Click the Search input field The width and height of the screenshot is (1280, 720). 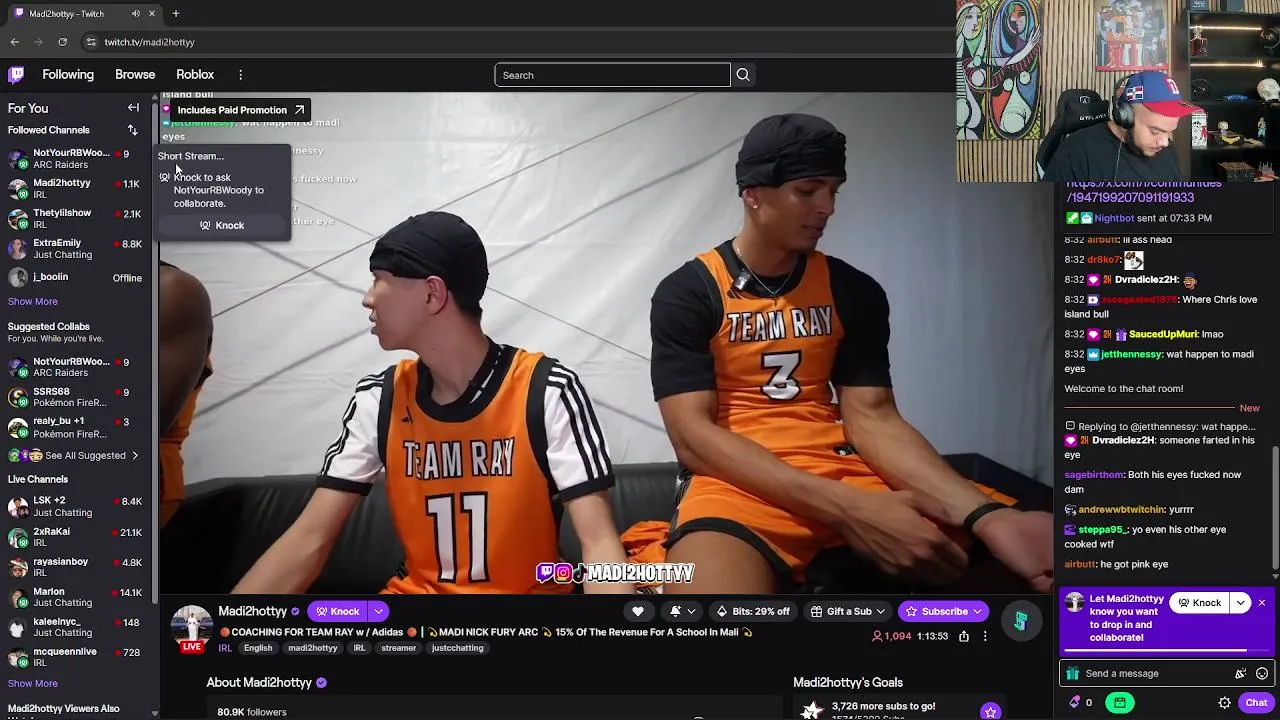click(612, 75)
